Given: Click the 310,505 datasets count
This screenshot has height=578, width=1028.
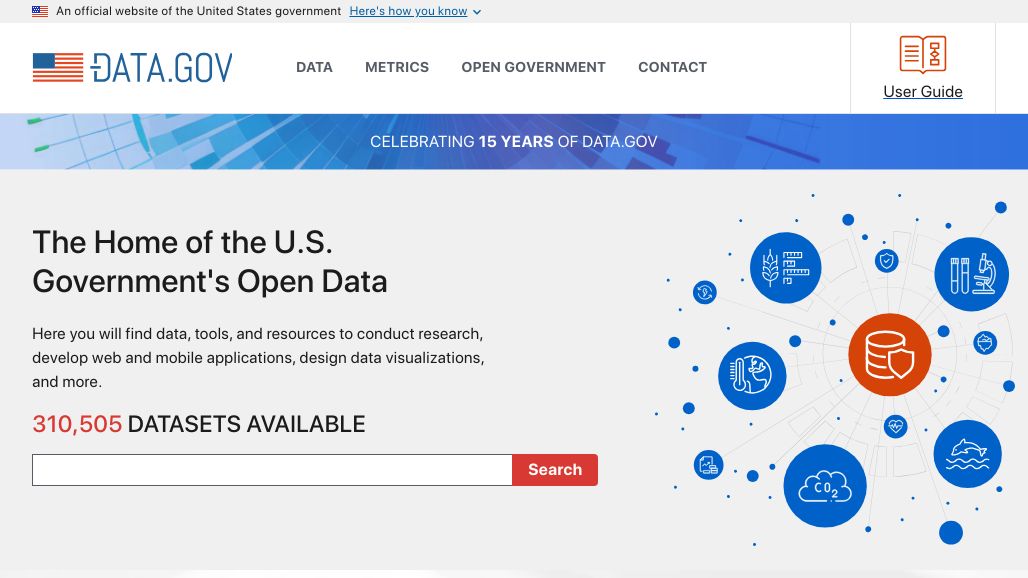Looking at the screenshot, I should 77,424.
